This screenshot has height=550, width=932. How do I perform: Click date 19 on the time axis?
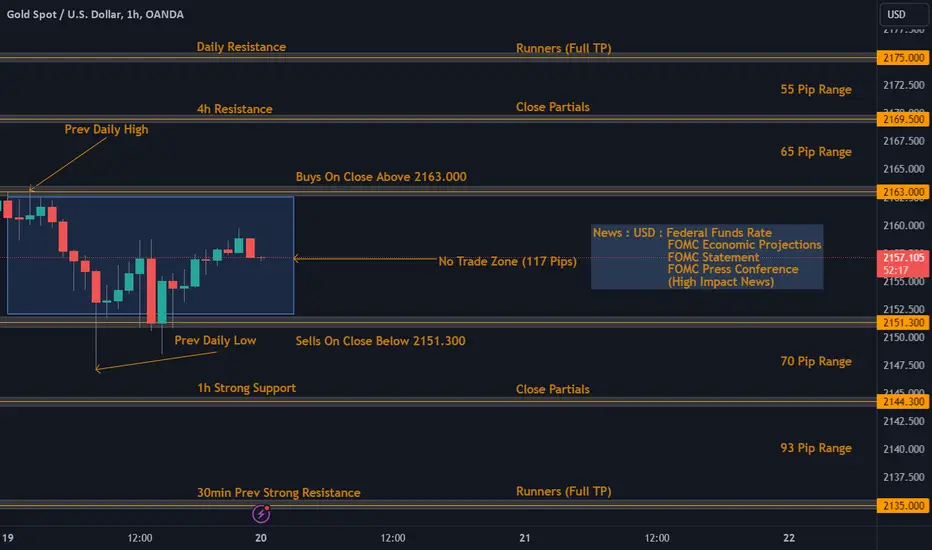tap(8, 538)
